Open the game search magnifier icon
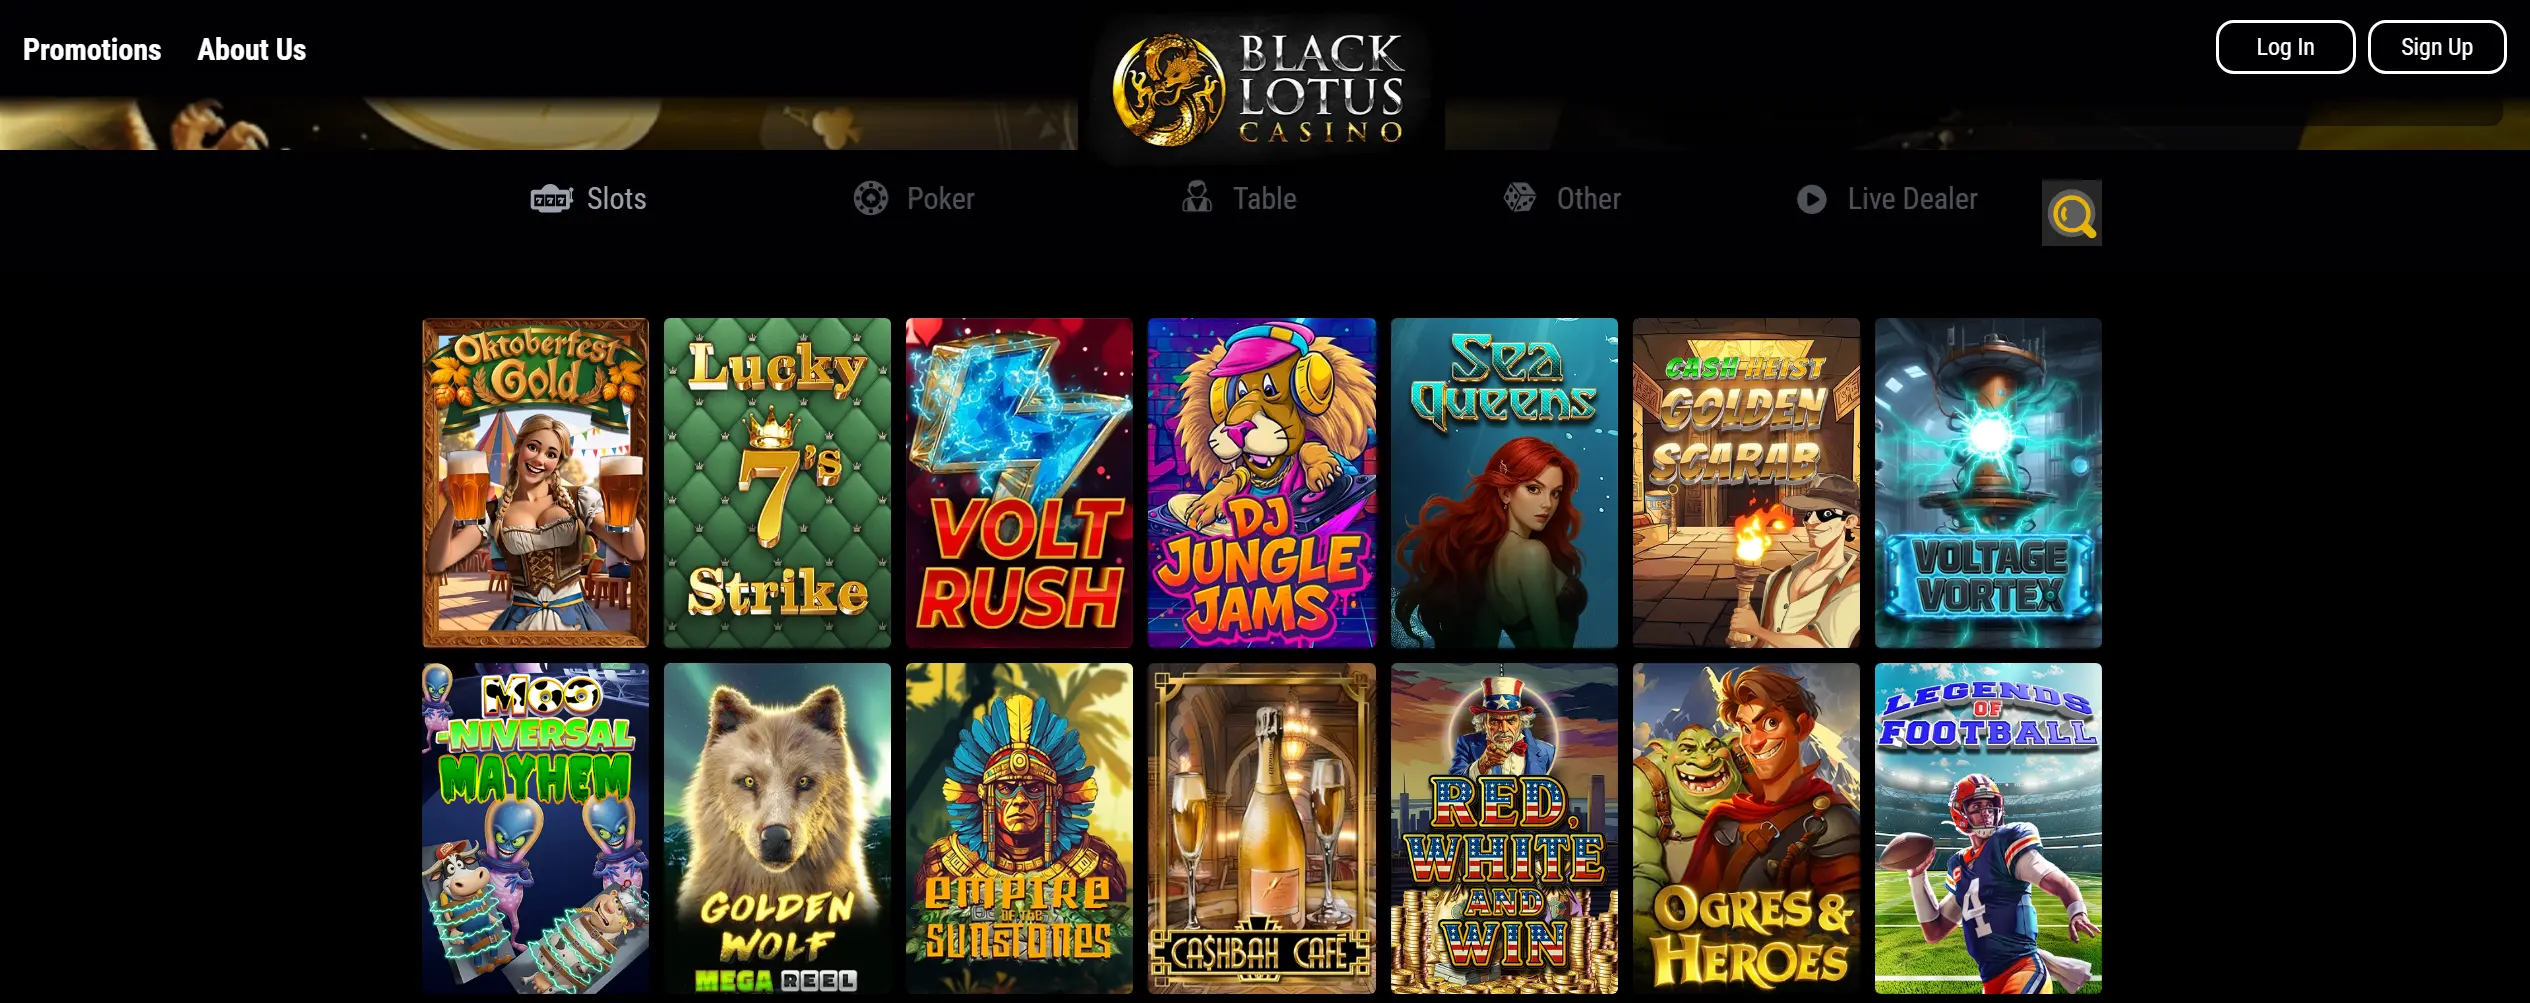The width and height of the screenshot is (2530, 1003). pos(2071,213)
